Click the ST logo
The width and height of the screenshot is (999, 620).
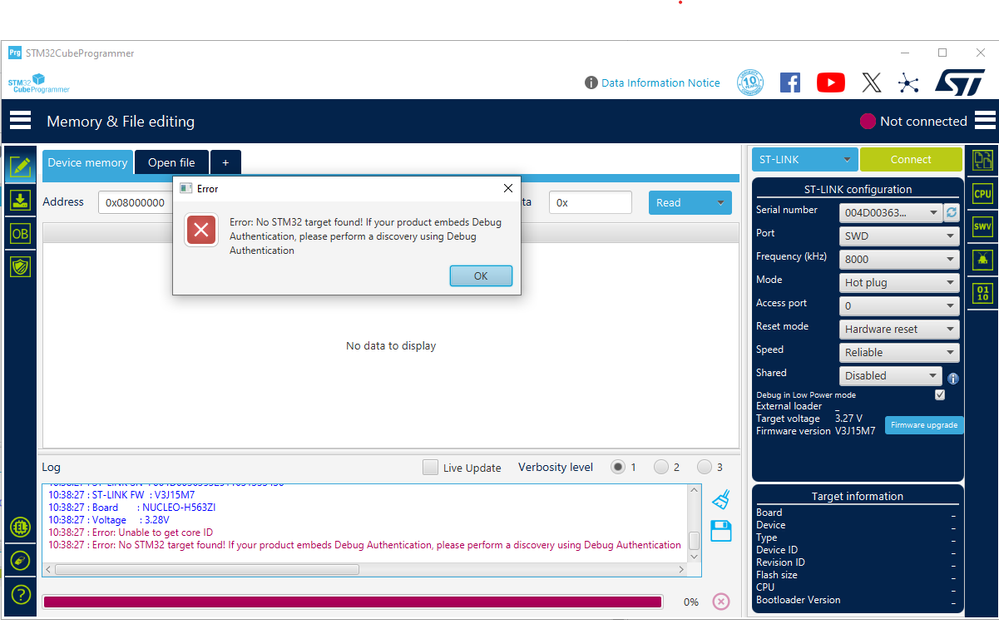pos(960,82)
